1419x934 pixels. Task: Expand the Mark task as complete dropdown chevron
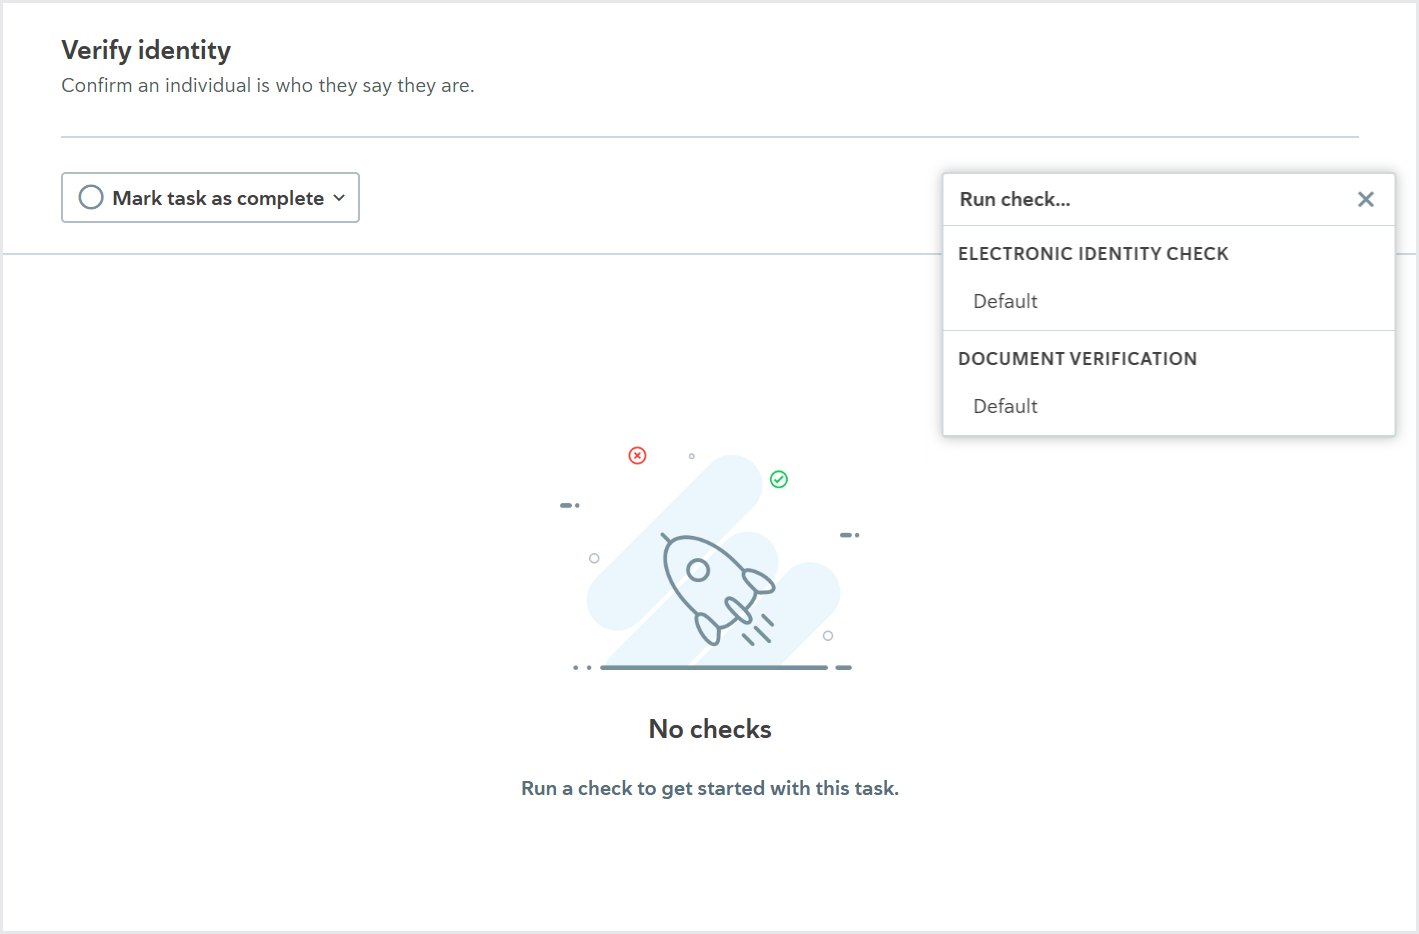(339, 197)
